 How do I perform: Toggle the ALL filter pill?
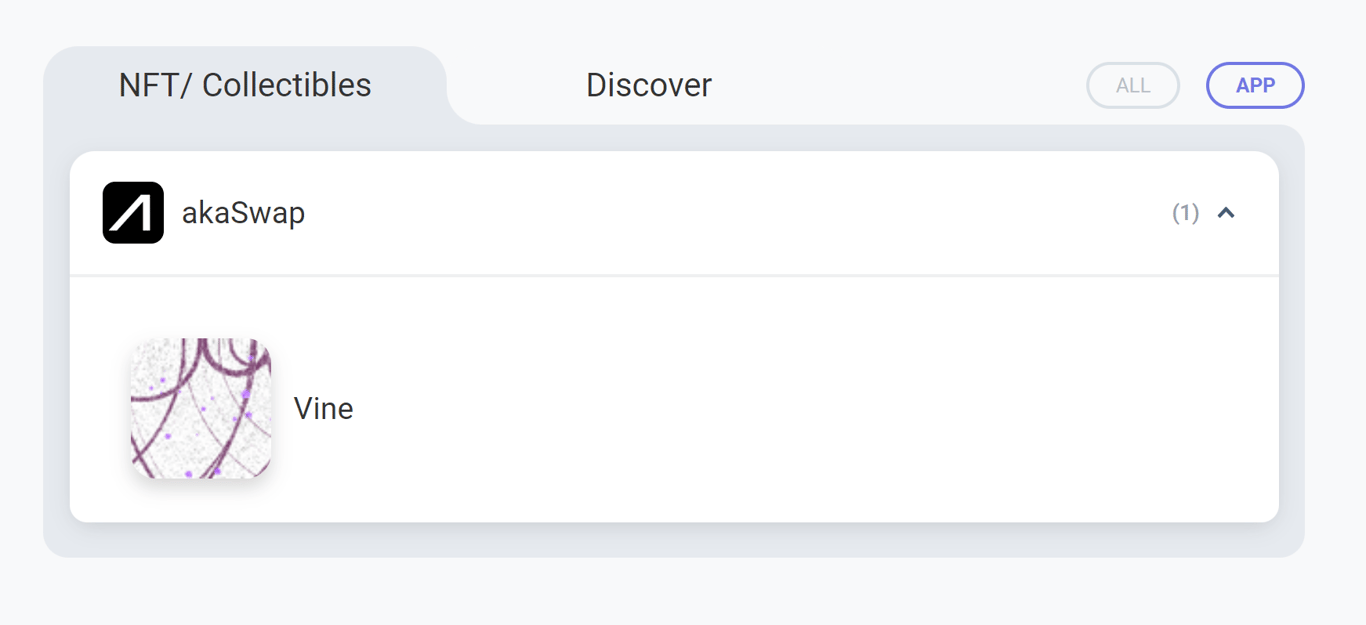tap(1133, 85)
